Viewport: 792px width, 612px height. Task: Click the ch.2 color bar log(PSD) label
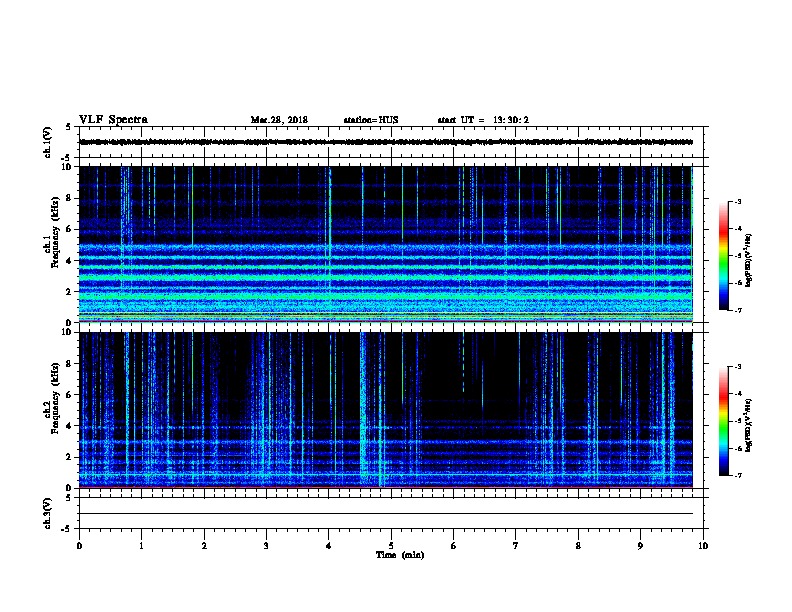click(749, 425)
